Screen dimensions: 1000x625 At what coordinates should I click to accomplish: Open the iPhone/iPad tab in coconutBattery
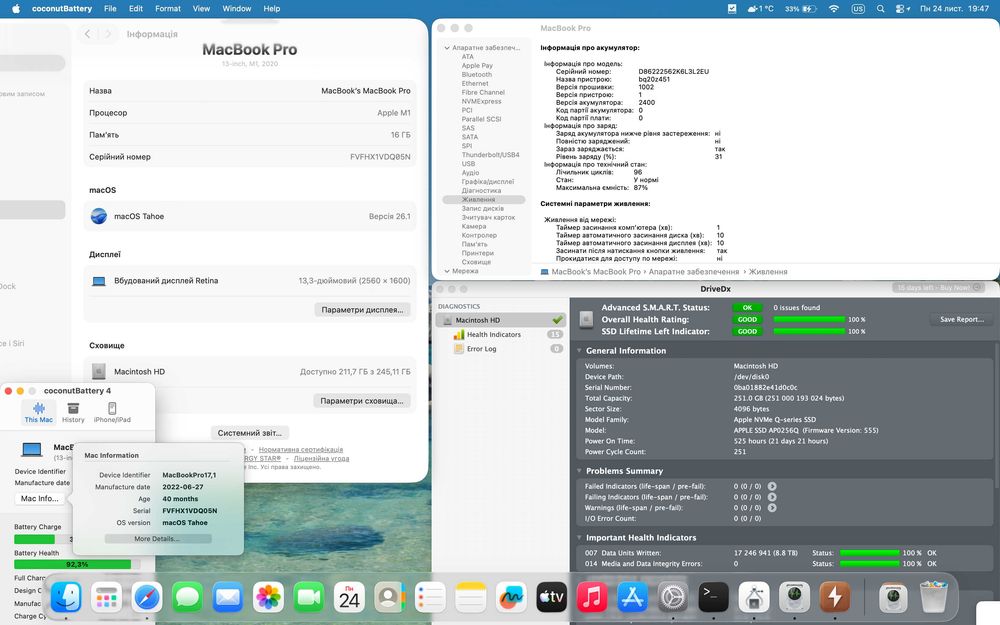[112, 413]
